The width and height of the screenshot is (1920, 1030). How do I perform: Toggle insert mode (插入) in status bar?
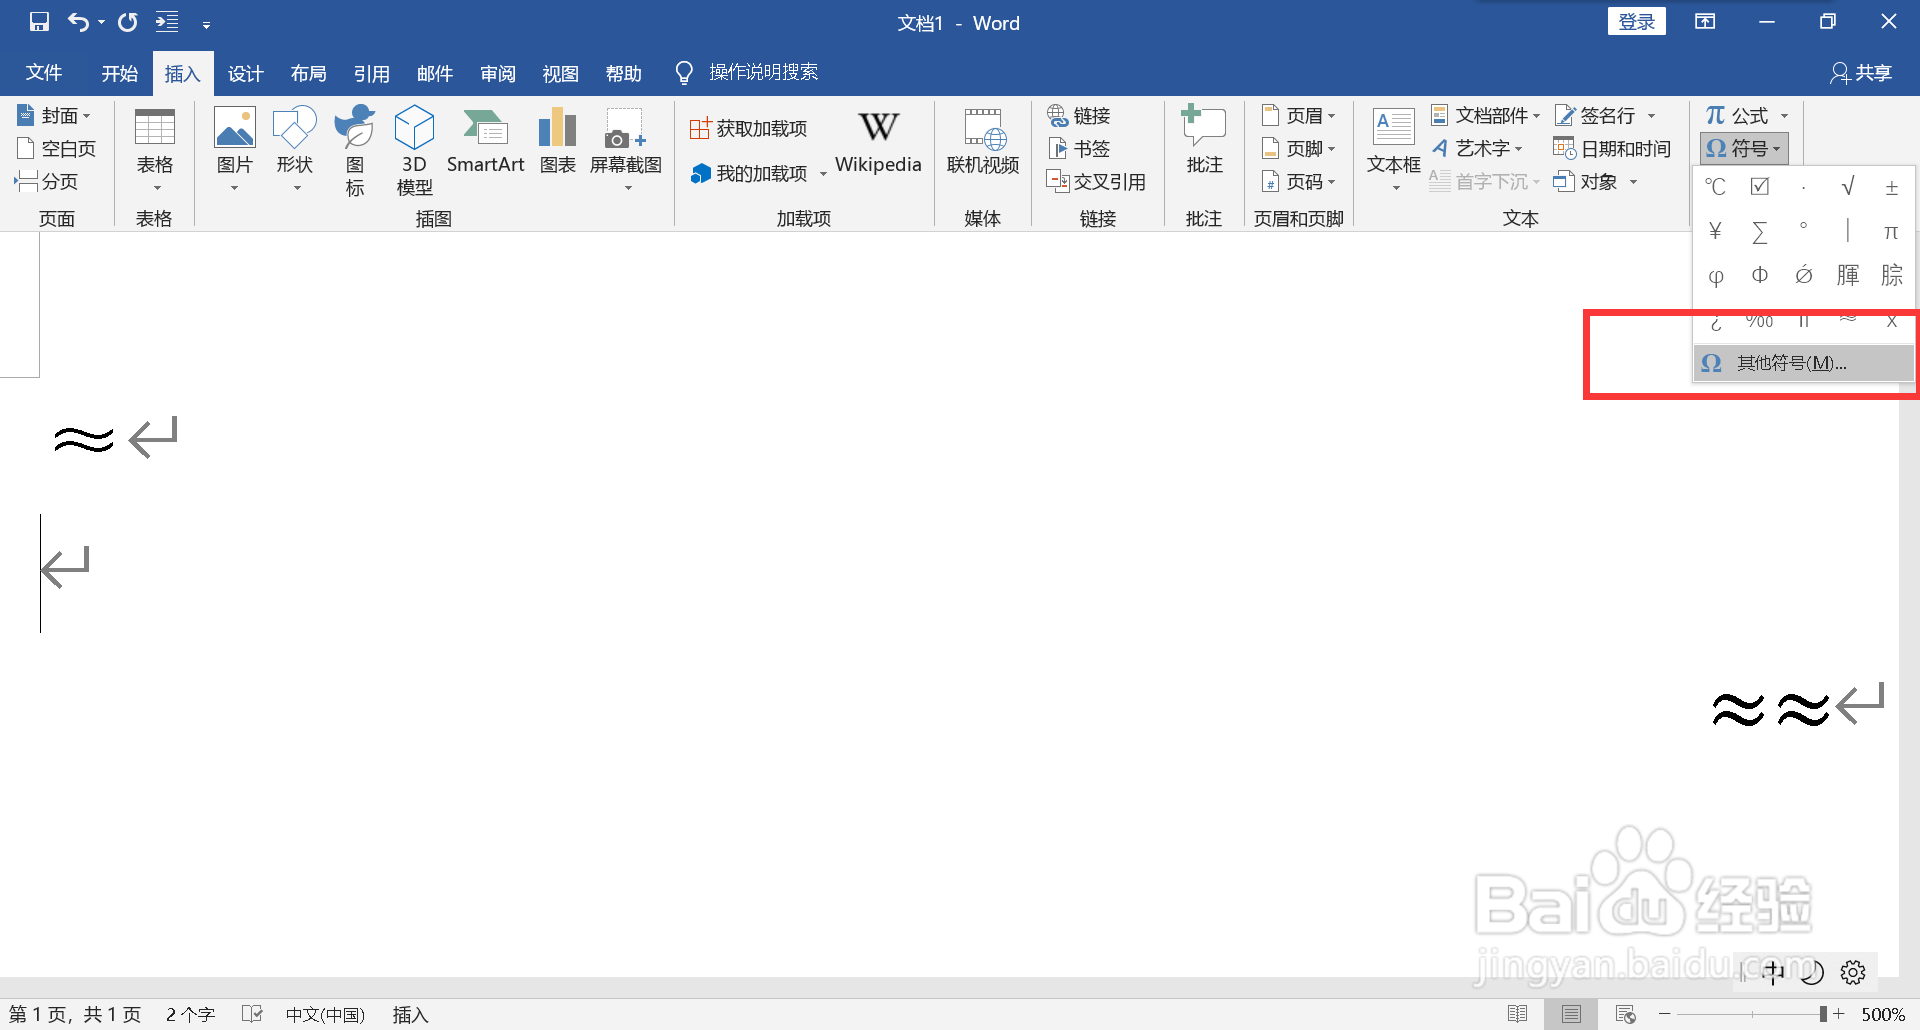coord(409,1013)
